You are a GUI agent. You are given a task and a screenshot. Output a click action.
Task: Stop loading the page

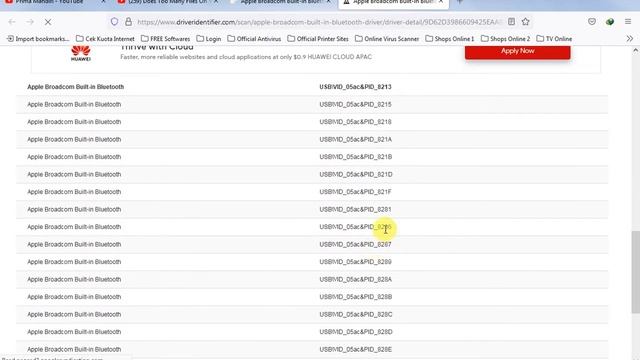[x=48, y=22]
